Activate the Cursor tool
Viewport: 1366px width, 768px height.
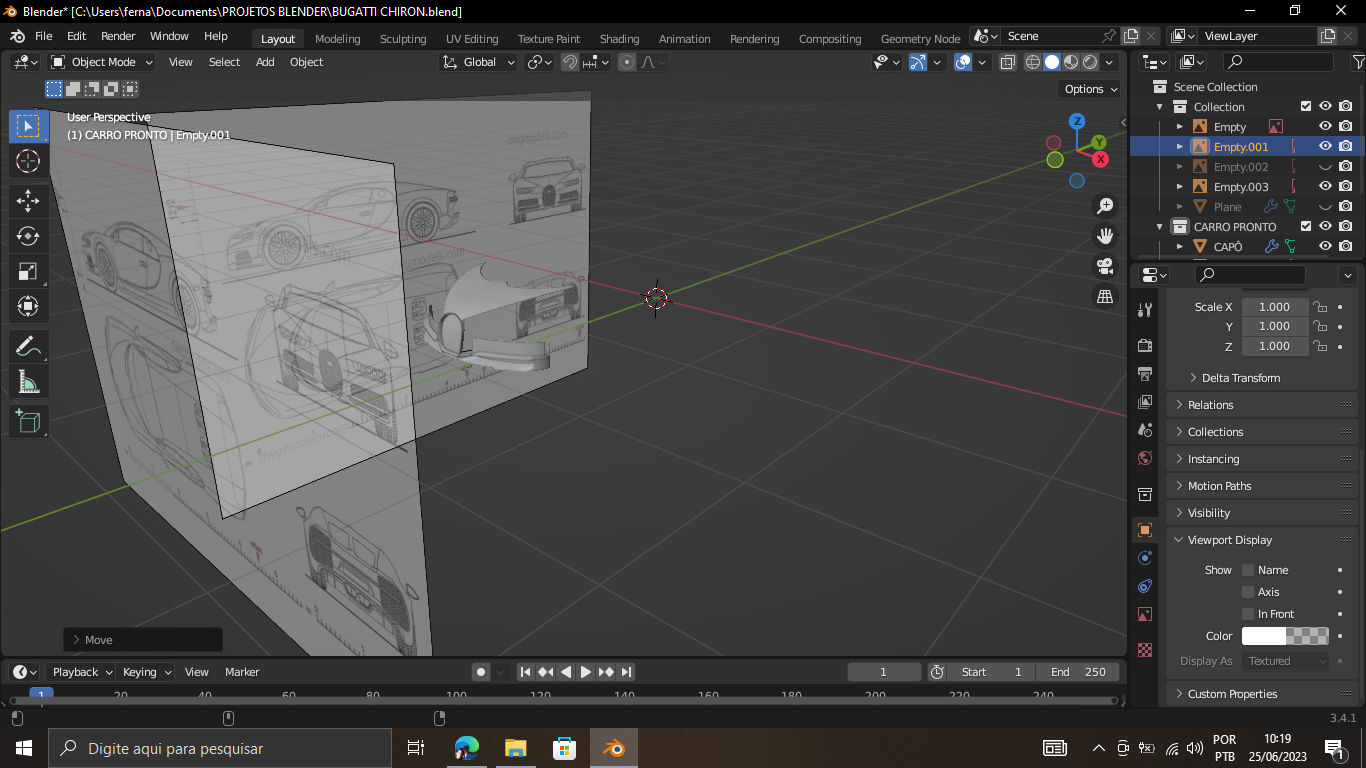[x=28, y=161]
